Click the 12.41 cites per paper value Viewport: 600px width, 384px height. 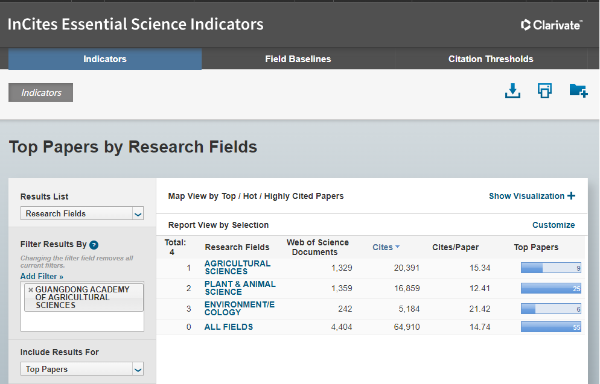point(480,288)
